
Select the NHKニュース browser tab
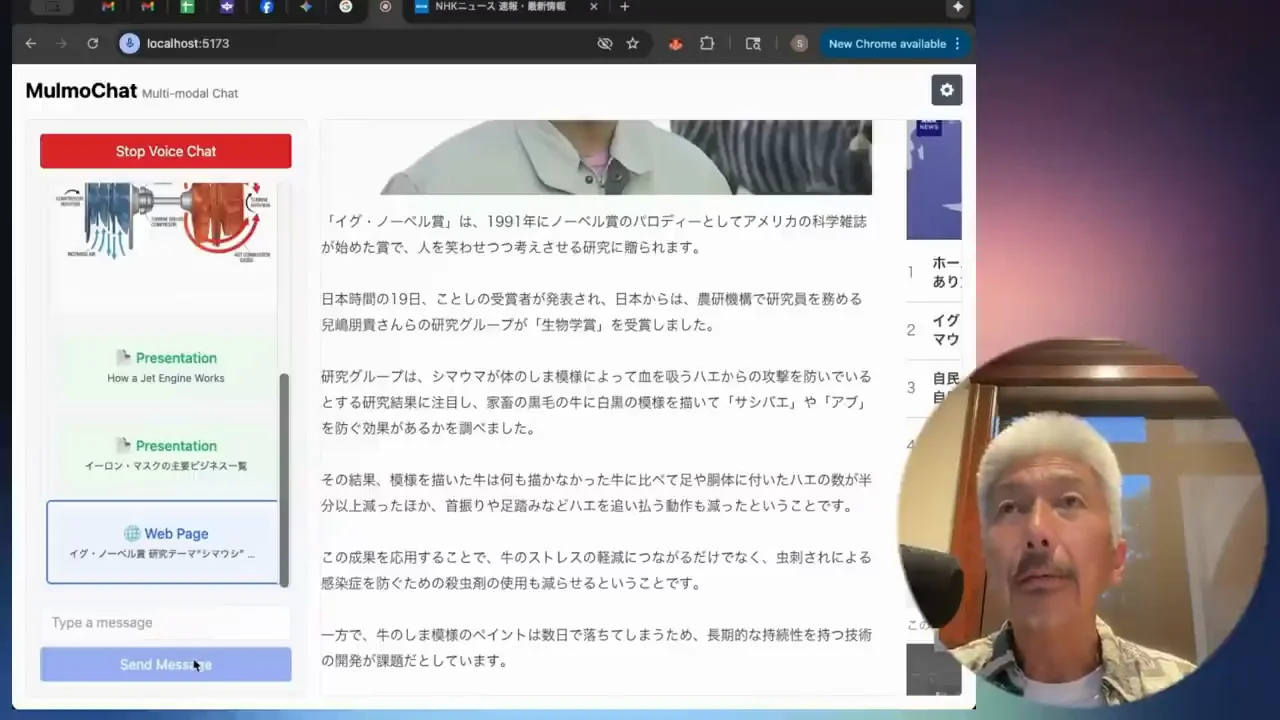pos(500,7)
